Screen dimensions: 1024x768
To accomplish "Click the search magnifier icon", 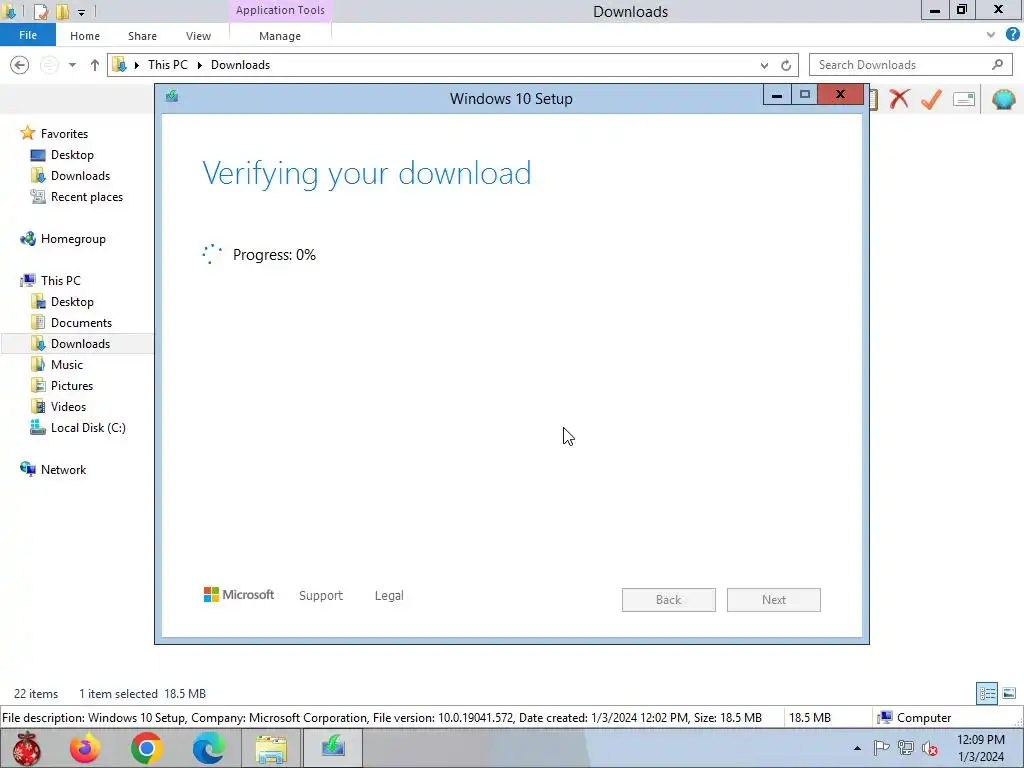I will tap(997, 65).
